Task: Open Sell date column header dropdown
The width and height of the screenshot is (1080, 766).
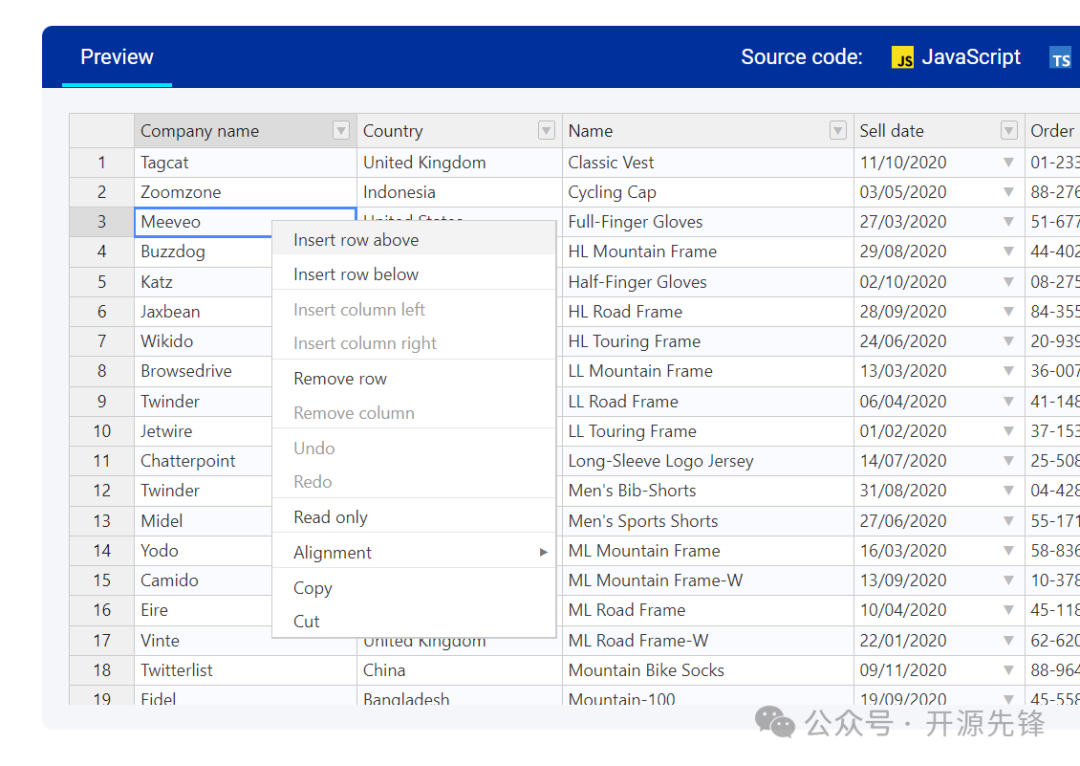Action: coord(1009,131)
